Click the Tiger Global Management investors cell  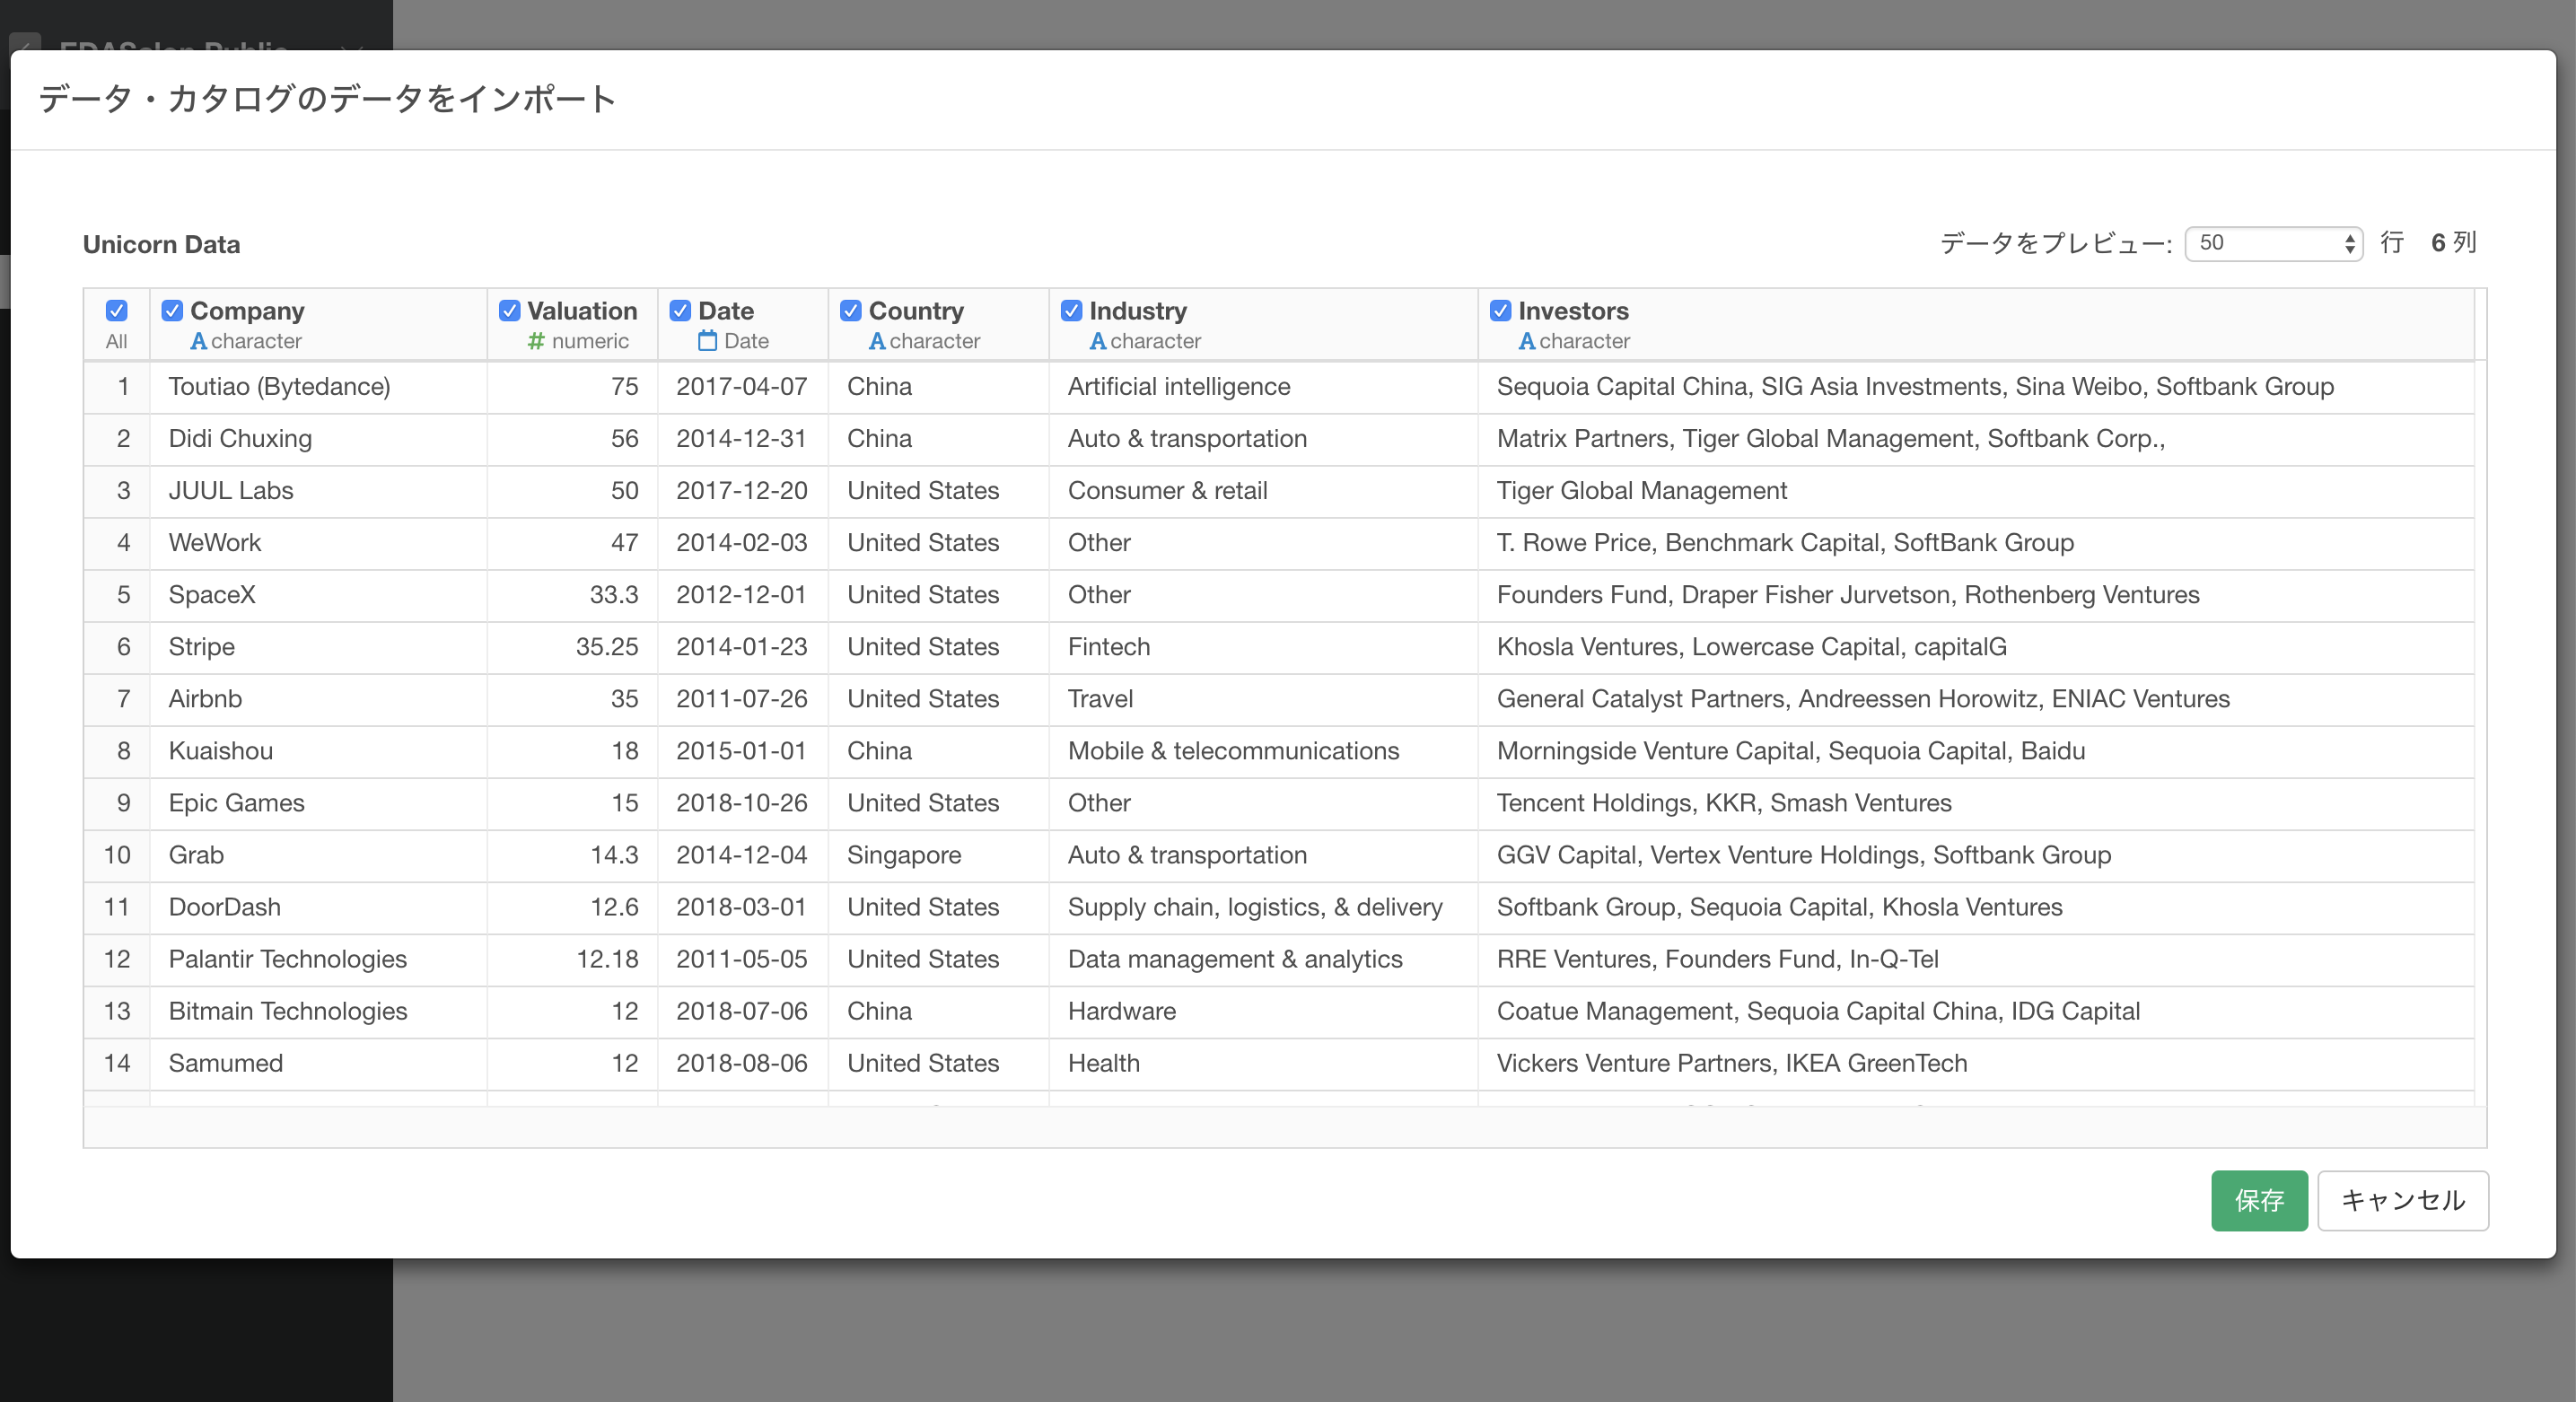[x=1976, y=491]
